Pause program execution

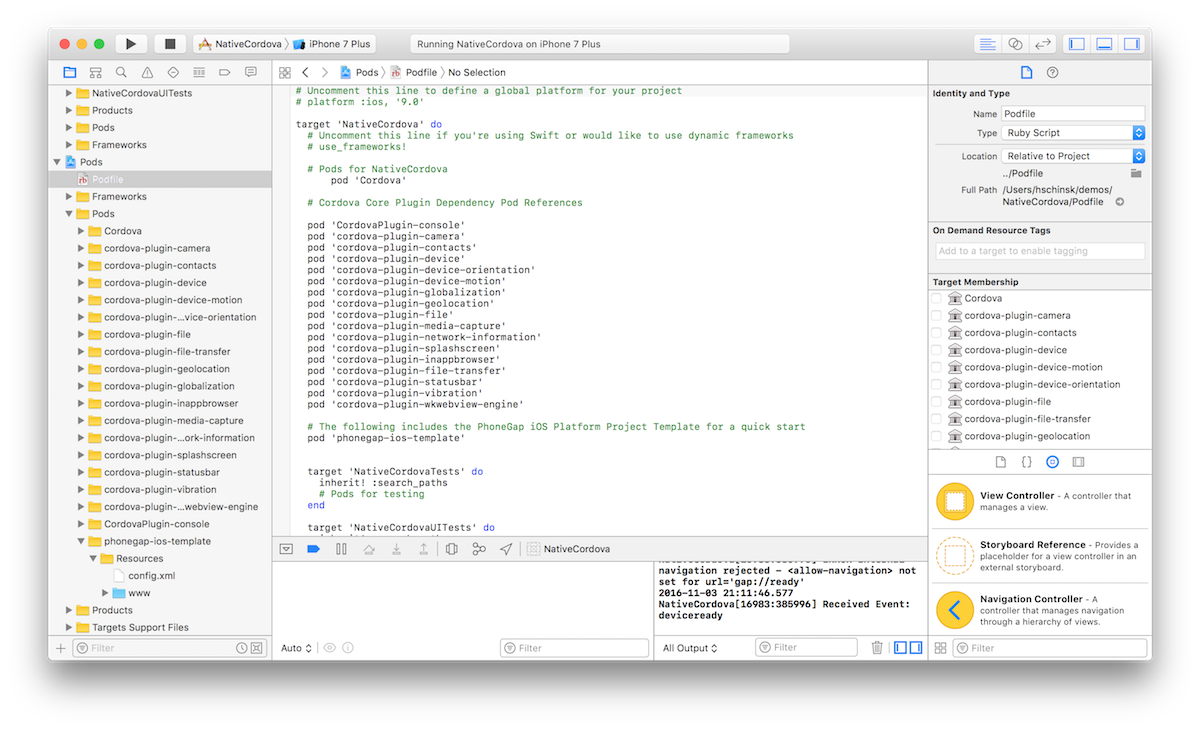(x=341, y=549)
